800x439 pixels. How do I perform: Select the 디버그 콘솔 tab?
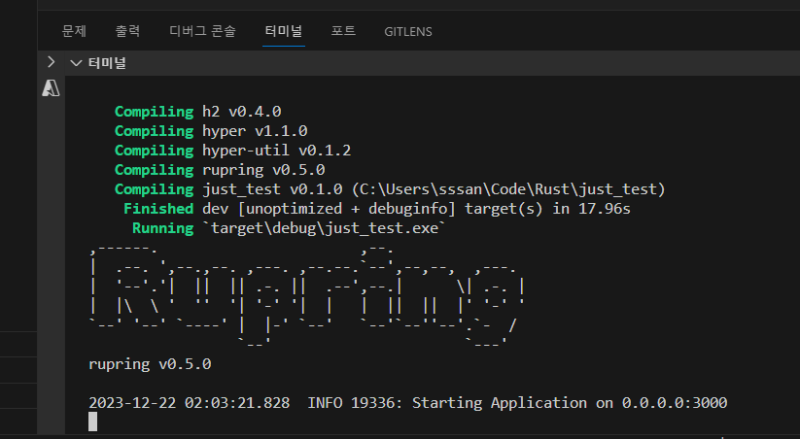(203, 31)
